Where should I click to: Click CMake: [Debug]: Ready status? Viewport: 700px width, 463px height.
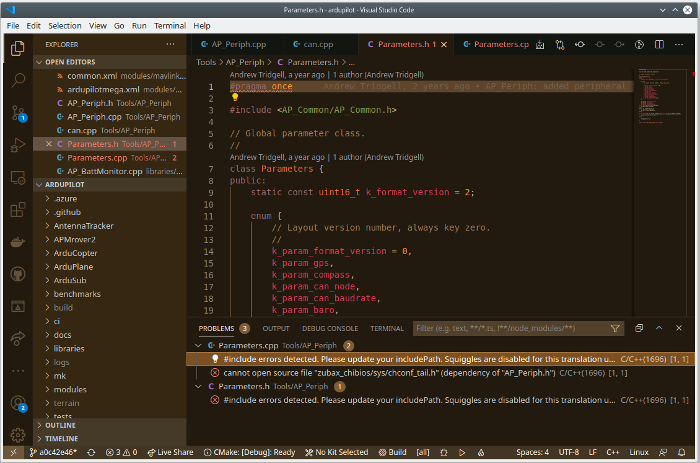tap(249, 452)
